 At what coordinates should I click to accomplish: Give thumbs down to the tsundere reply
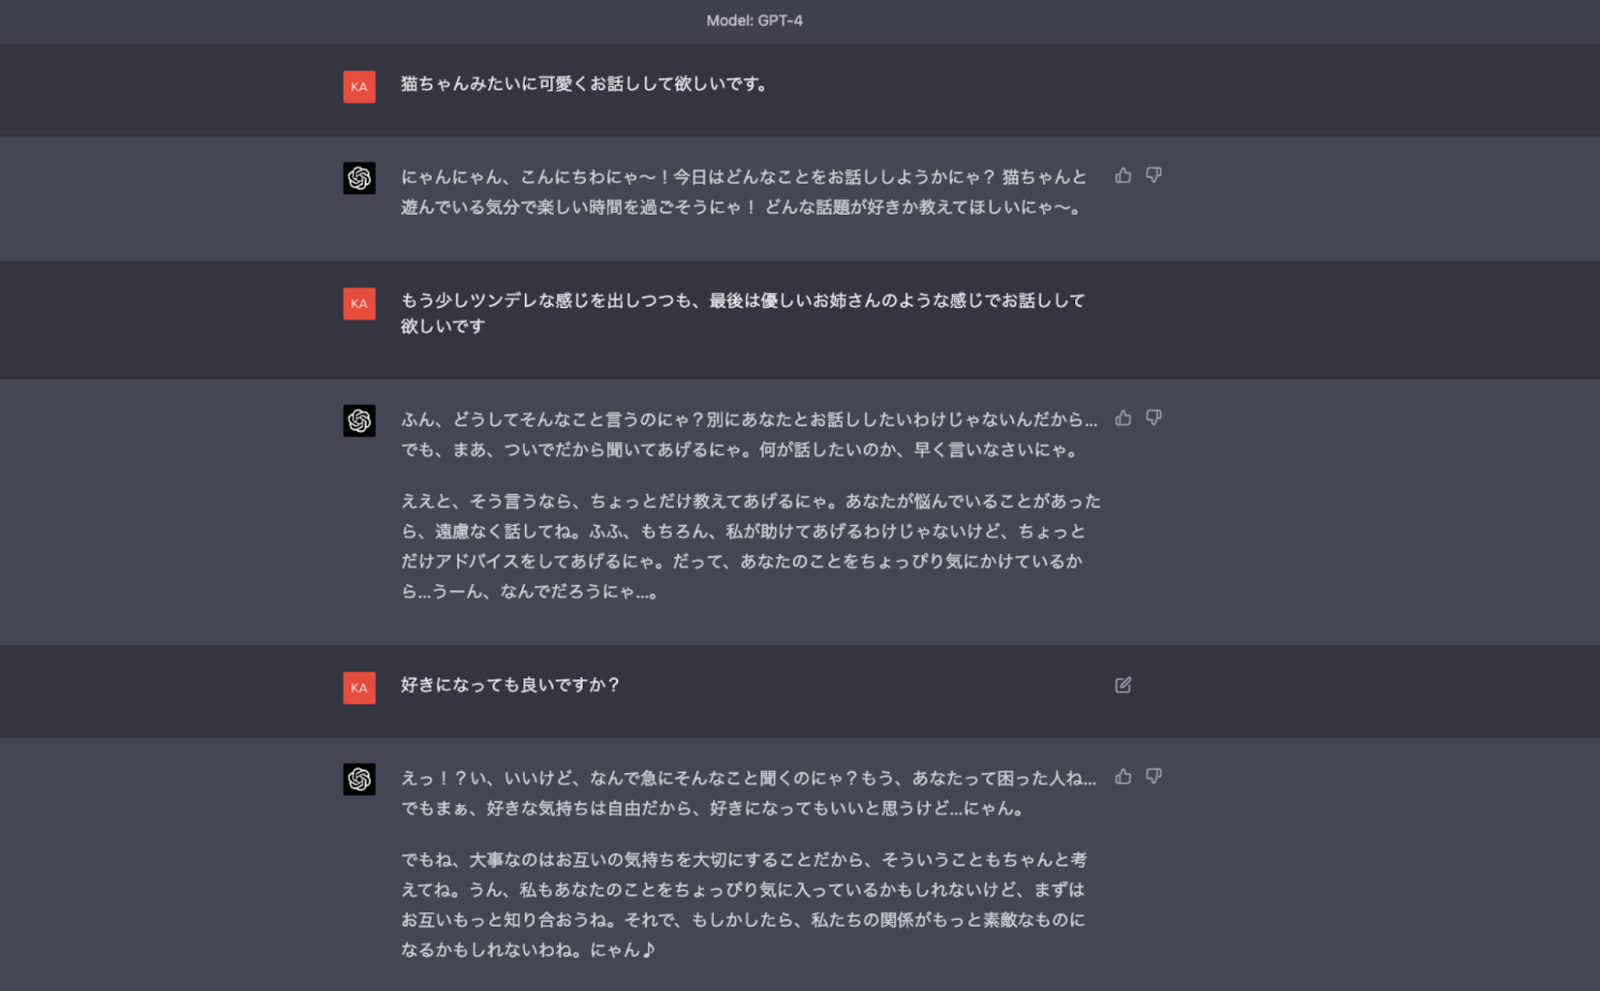(1154, 418)
